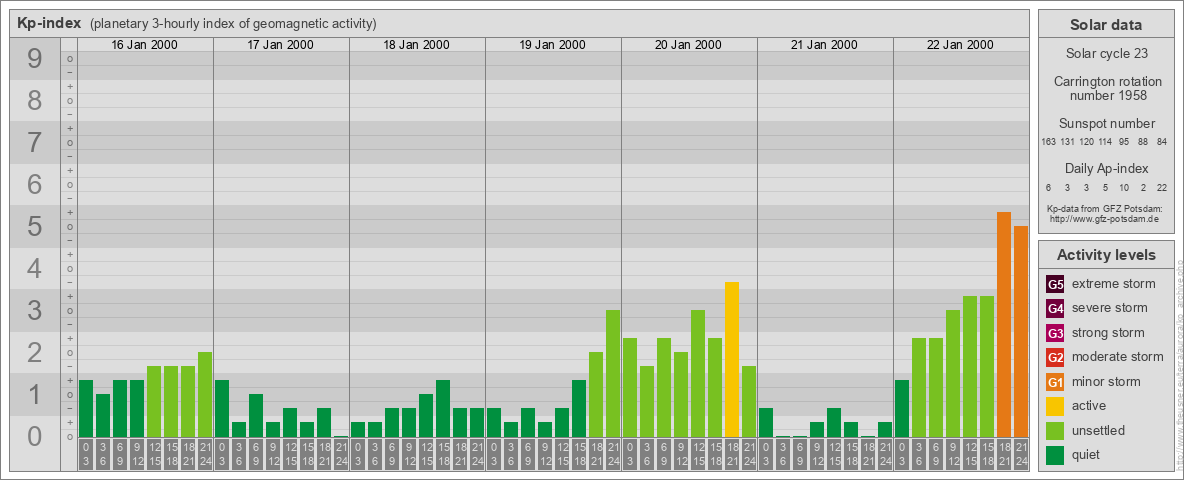Viewport: 1184px width, 480px height.
Task: Click sunspot value 84
Action: point(1161,142)
